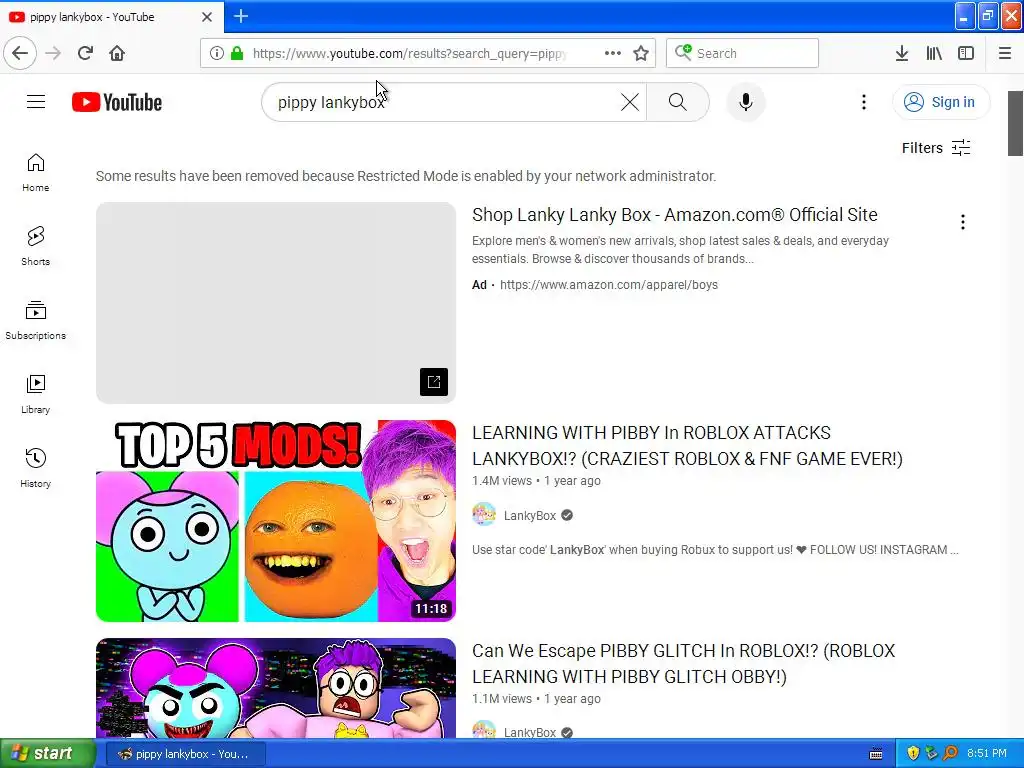Go to Home in the YouTube sidebar
This screenshot has height=768, width=1024.
tap(35, 172)
